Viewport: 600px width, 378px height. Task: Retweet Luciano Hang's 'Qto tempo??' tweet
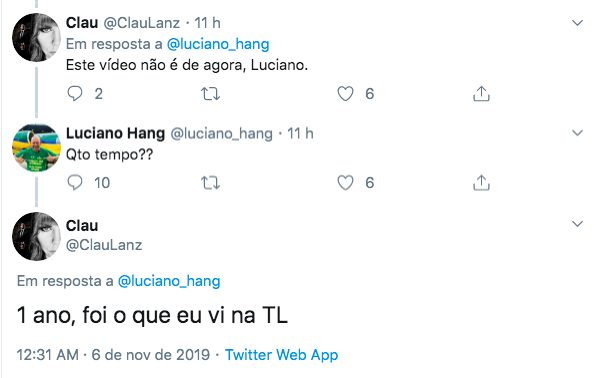pos(210,183)
